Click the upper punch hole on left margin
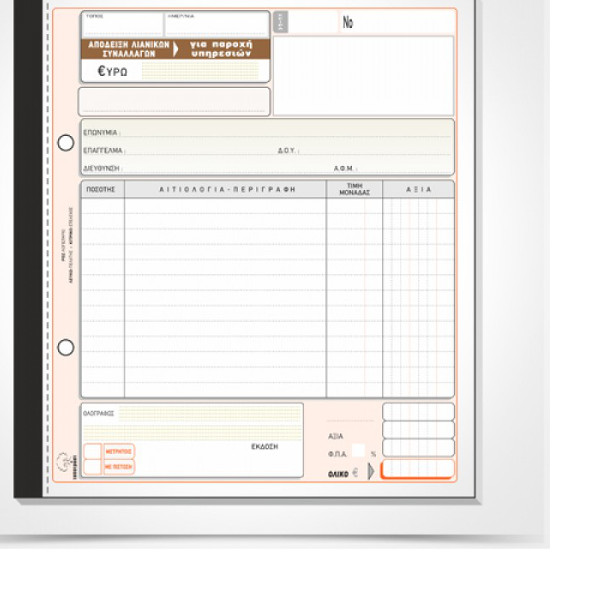The height and width of the screenshot is (600, 600). point(66,143)
